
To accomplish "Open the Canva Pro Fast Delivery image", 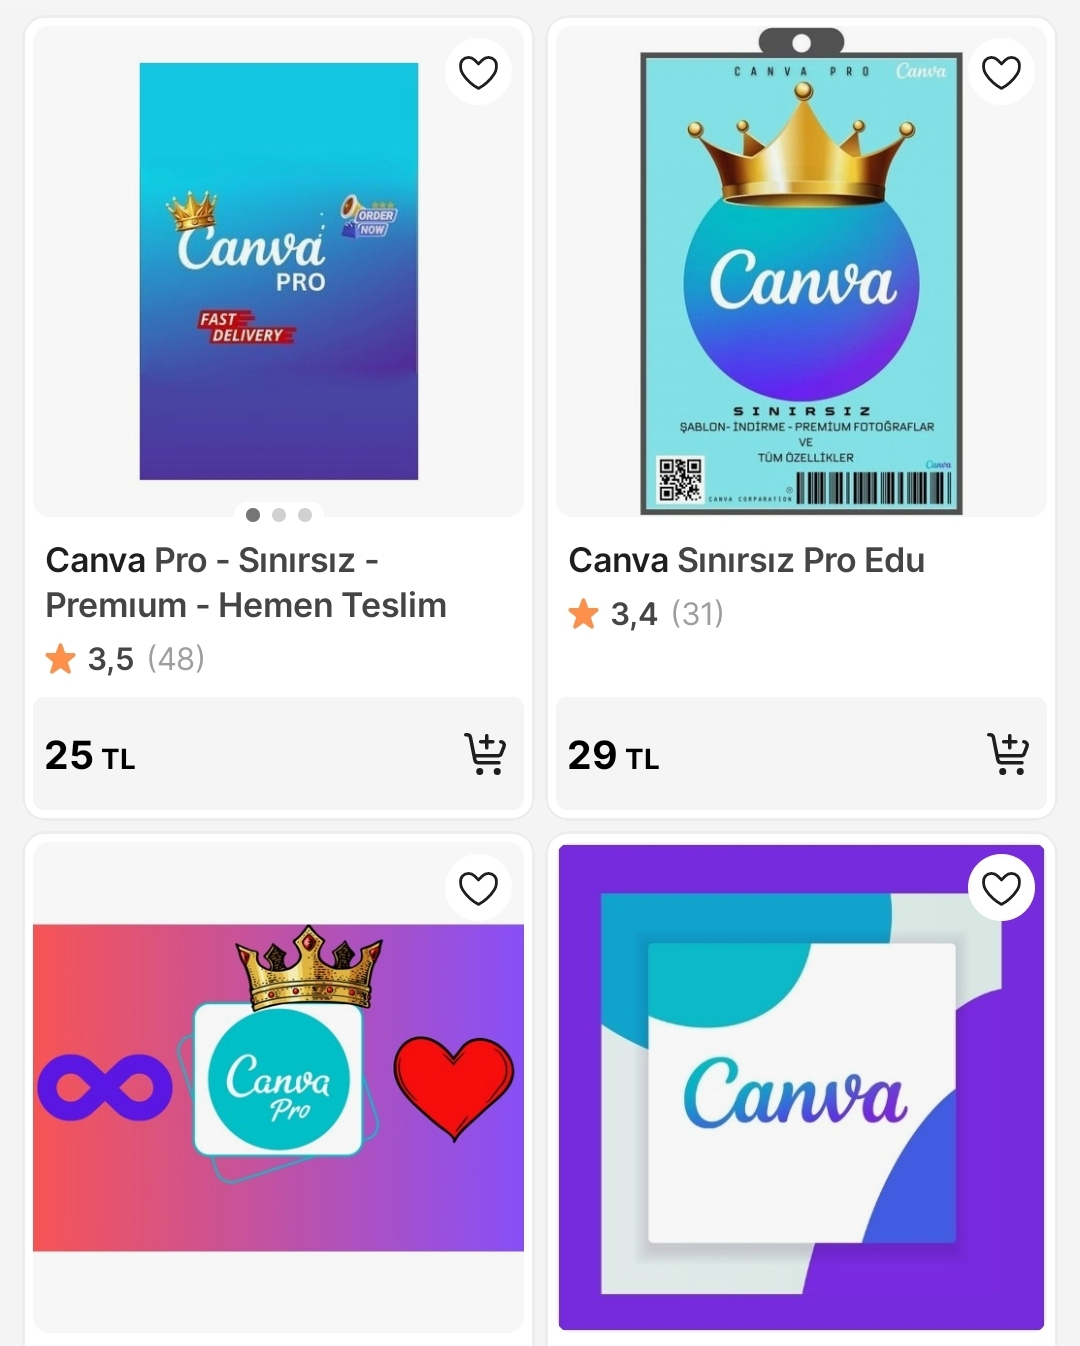I will point(279,271).
